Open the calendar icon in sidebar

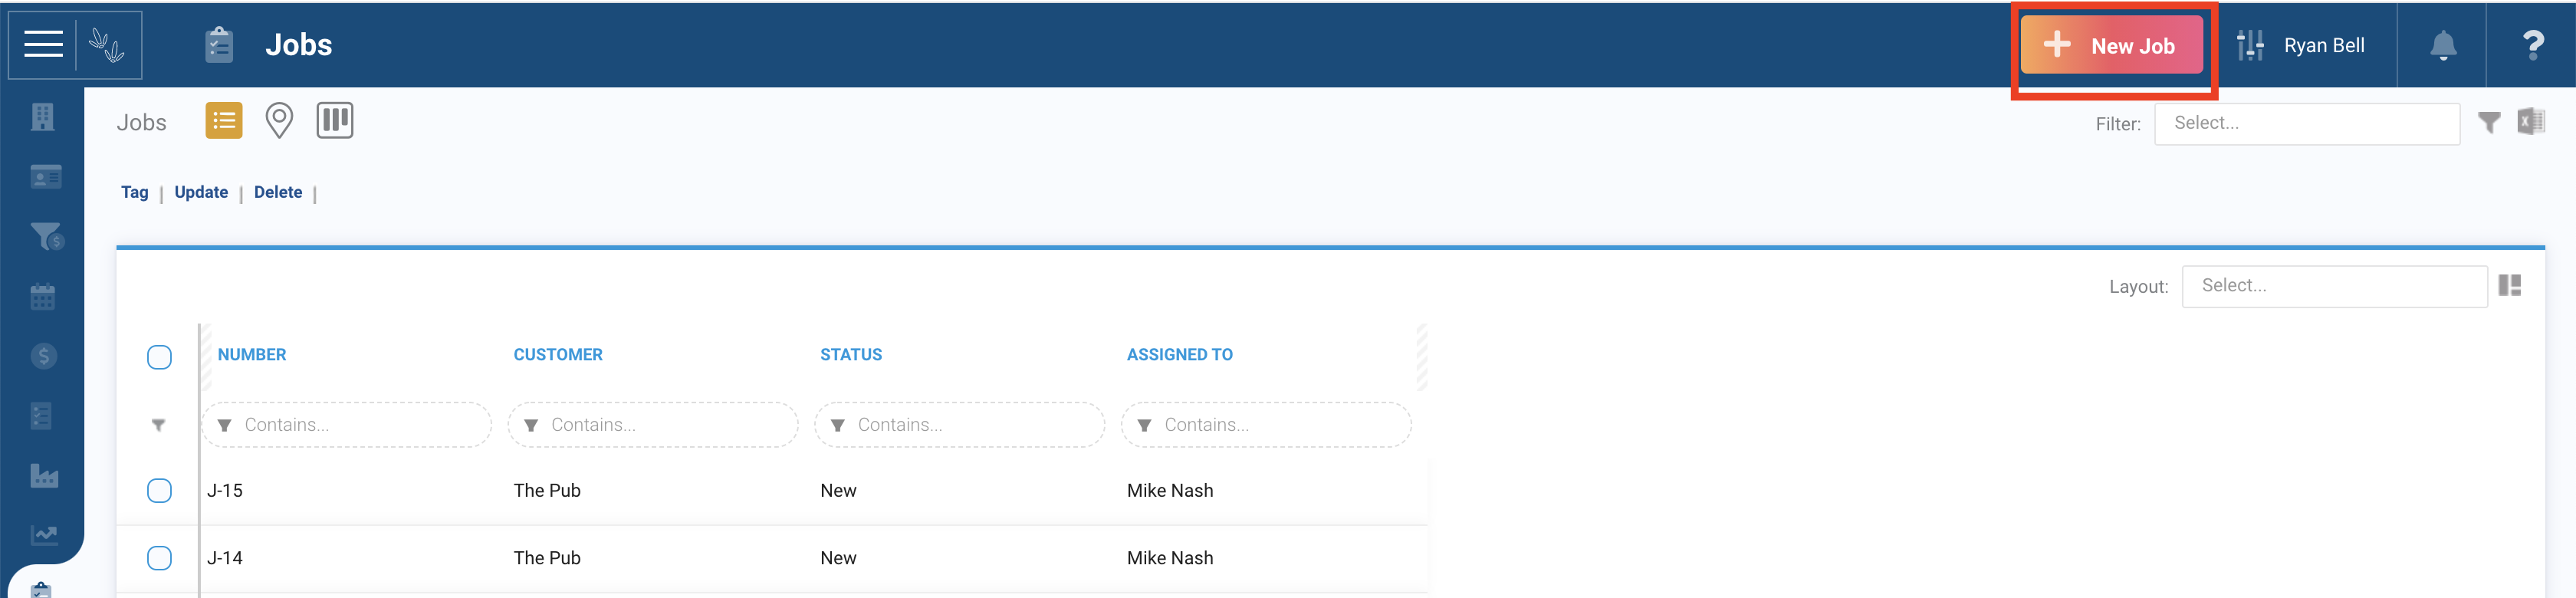pyautogui.click(x=43, y=296)
